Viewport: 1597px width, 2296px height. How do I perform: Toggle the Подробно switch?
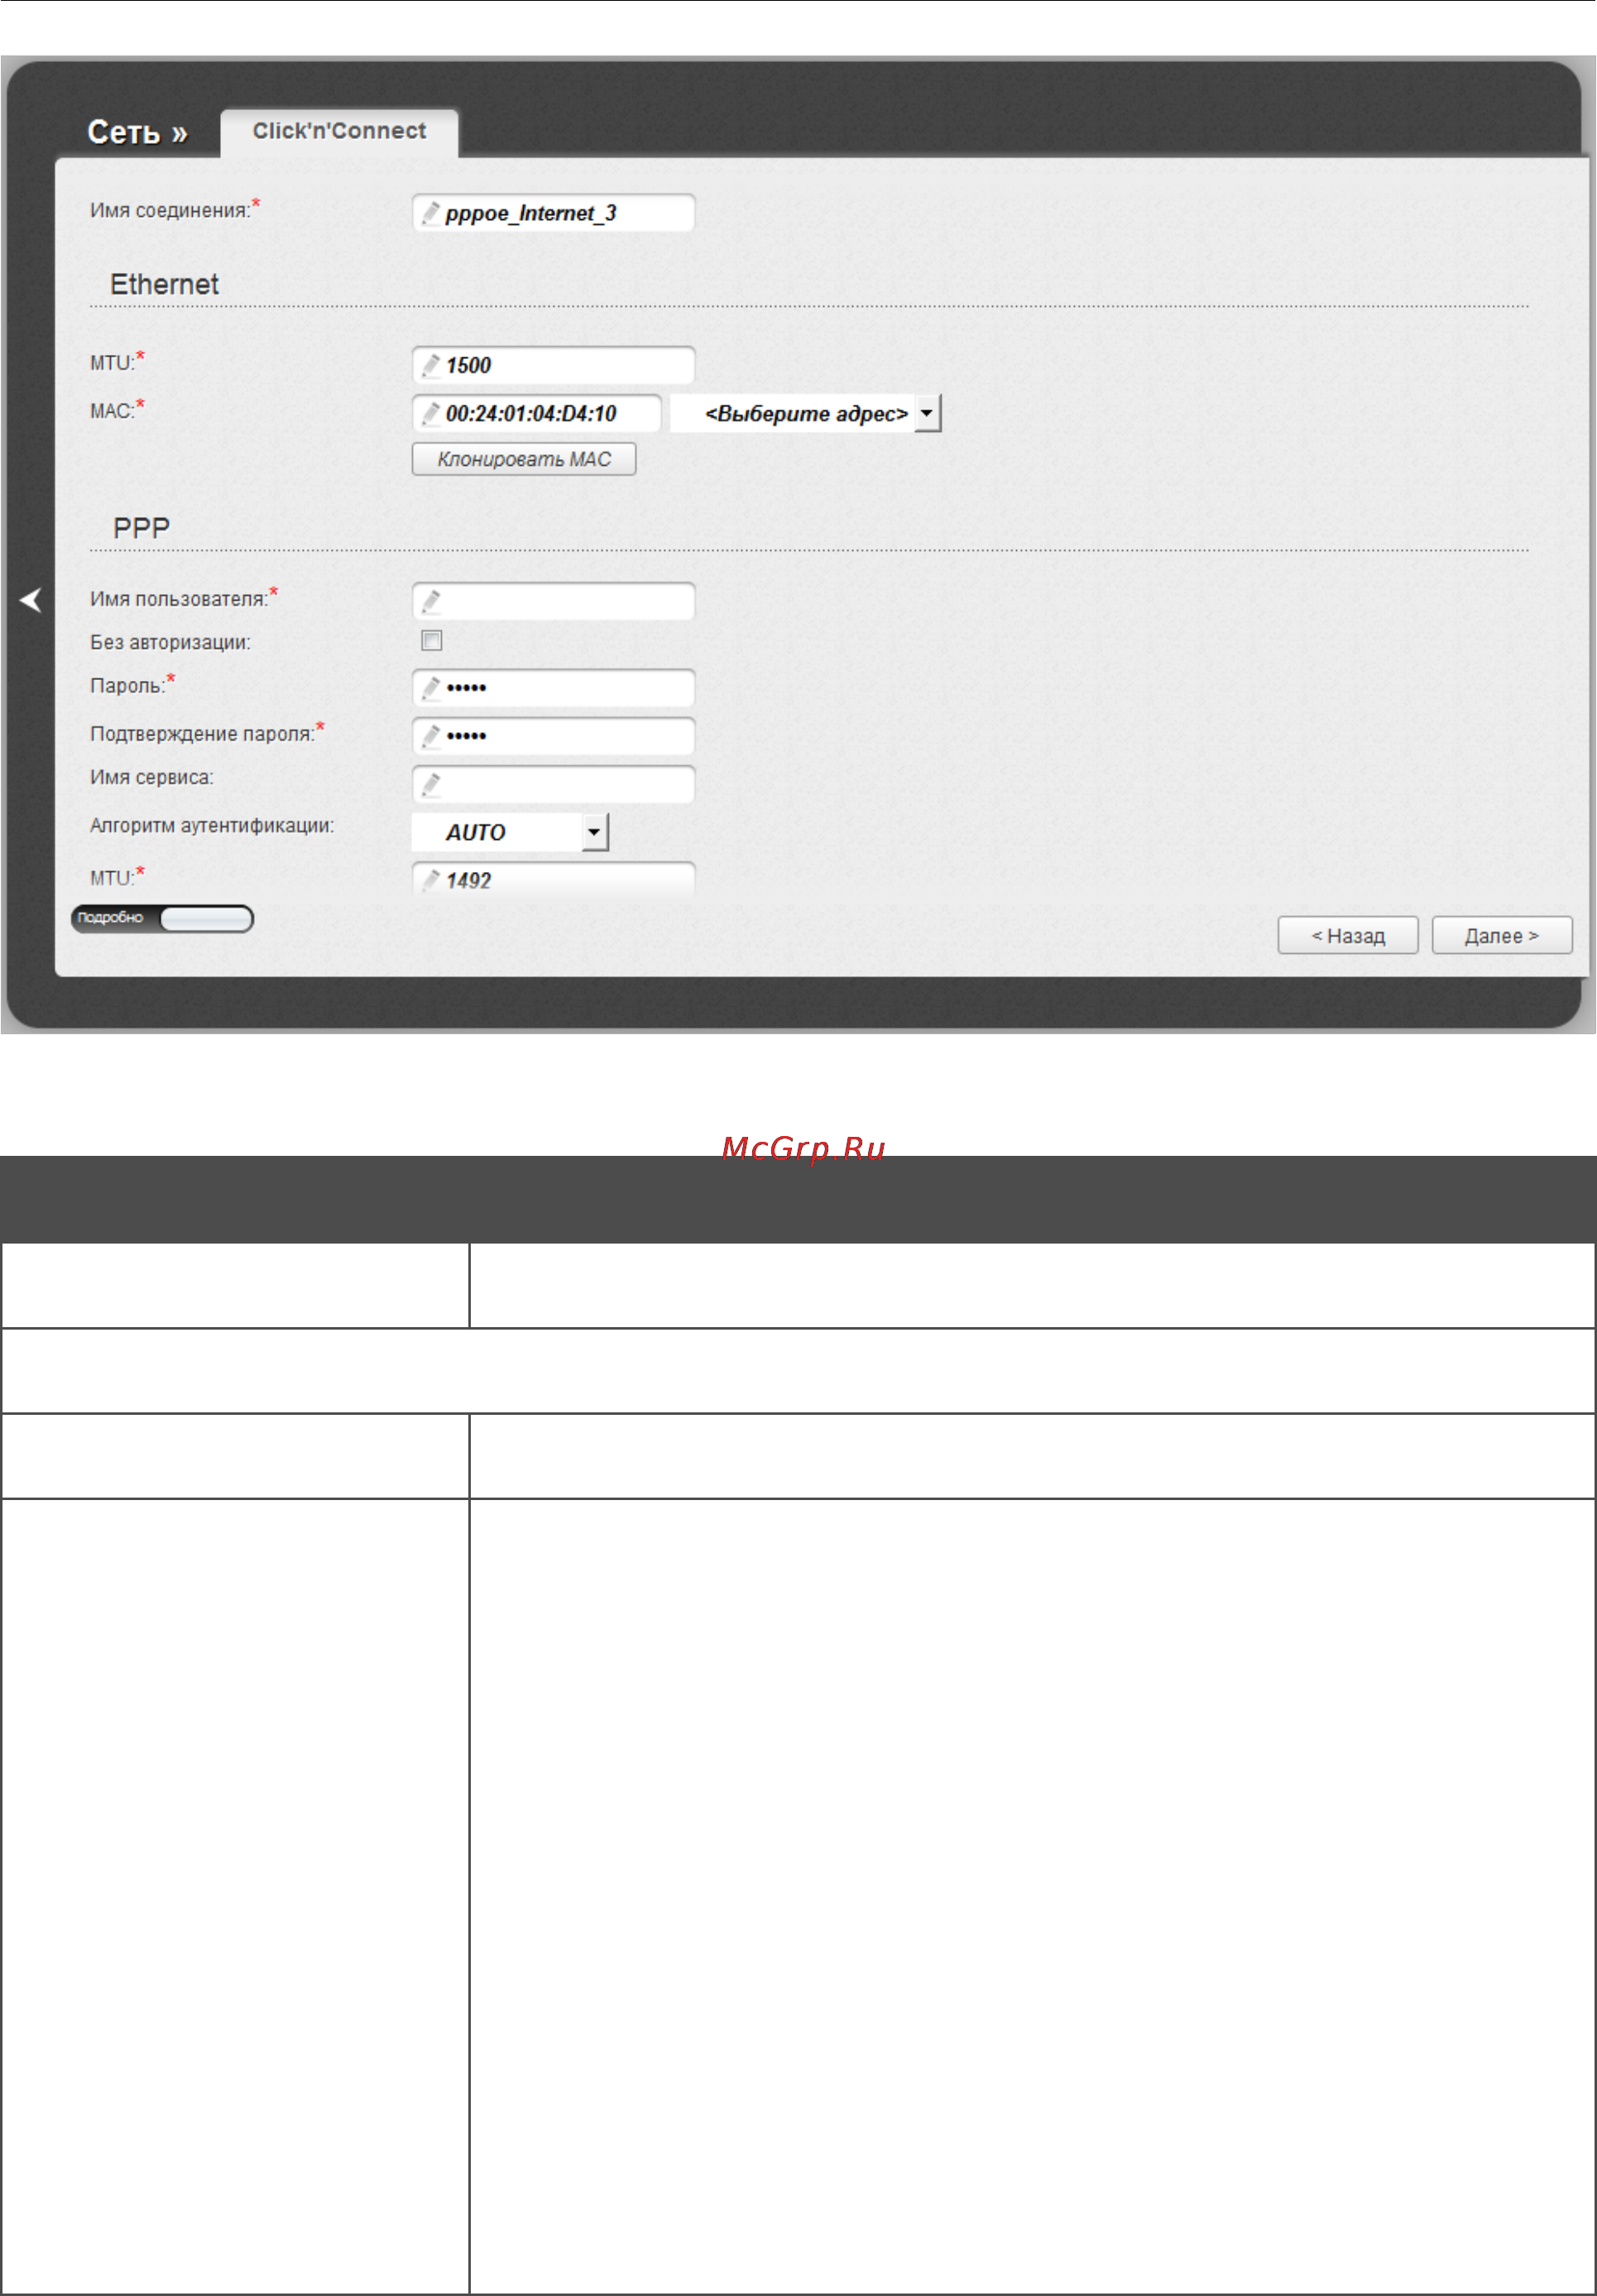pos(162,918)
